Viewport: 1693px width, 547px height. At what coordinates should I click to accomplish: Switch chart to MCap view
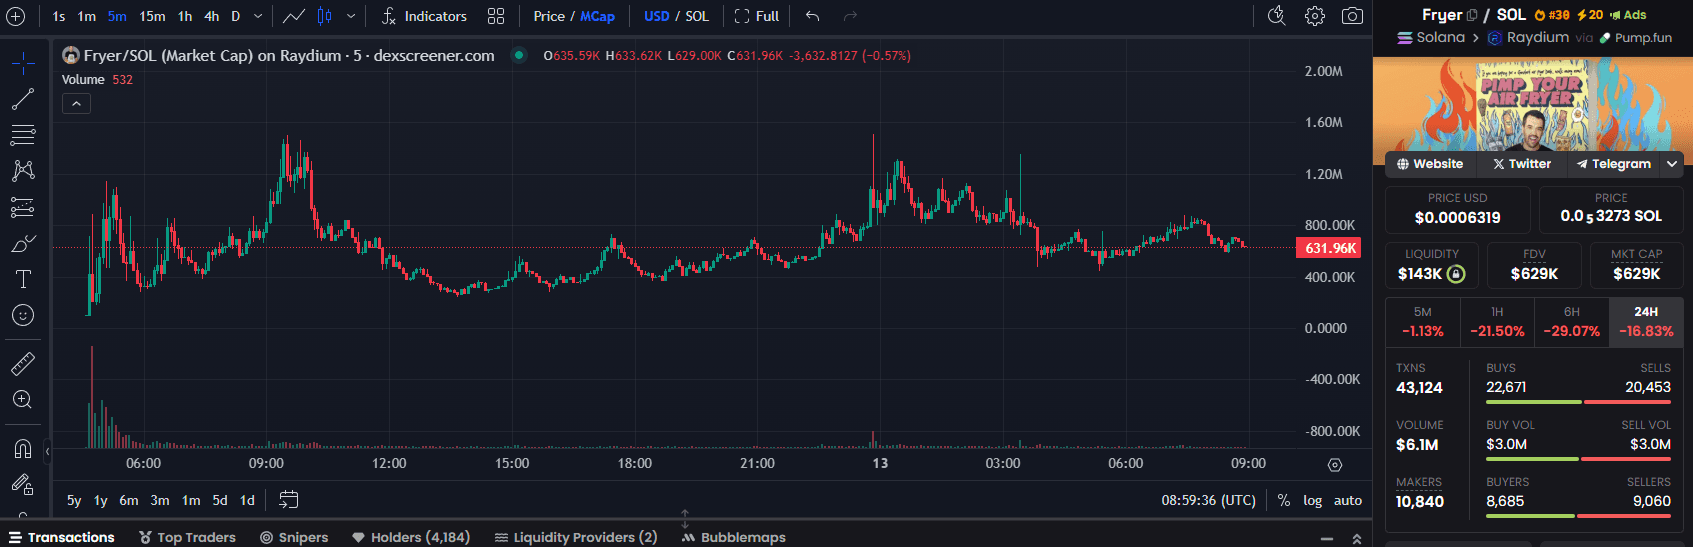point(598,16)
